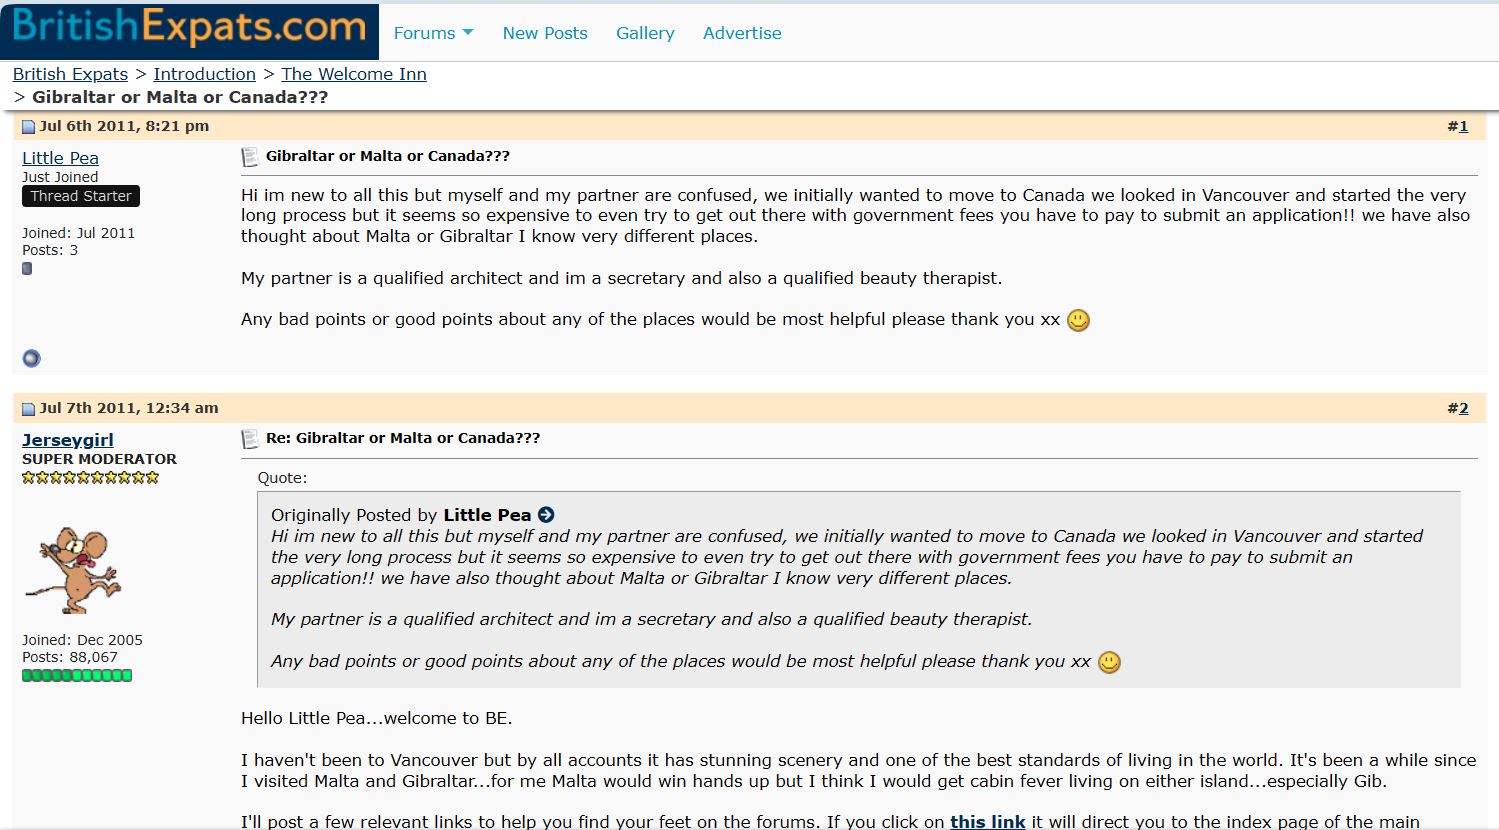Click Jerseygirl's green reputation bar
This screenshot has width=1499, height=830.
[x=77, y=676]
